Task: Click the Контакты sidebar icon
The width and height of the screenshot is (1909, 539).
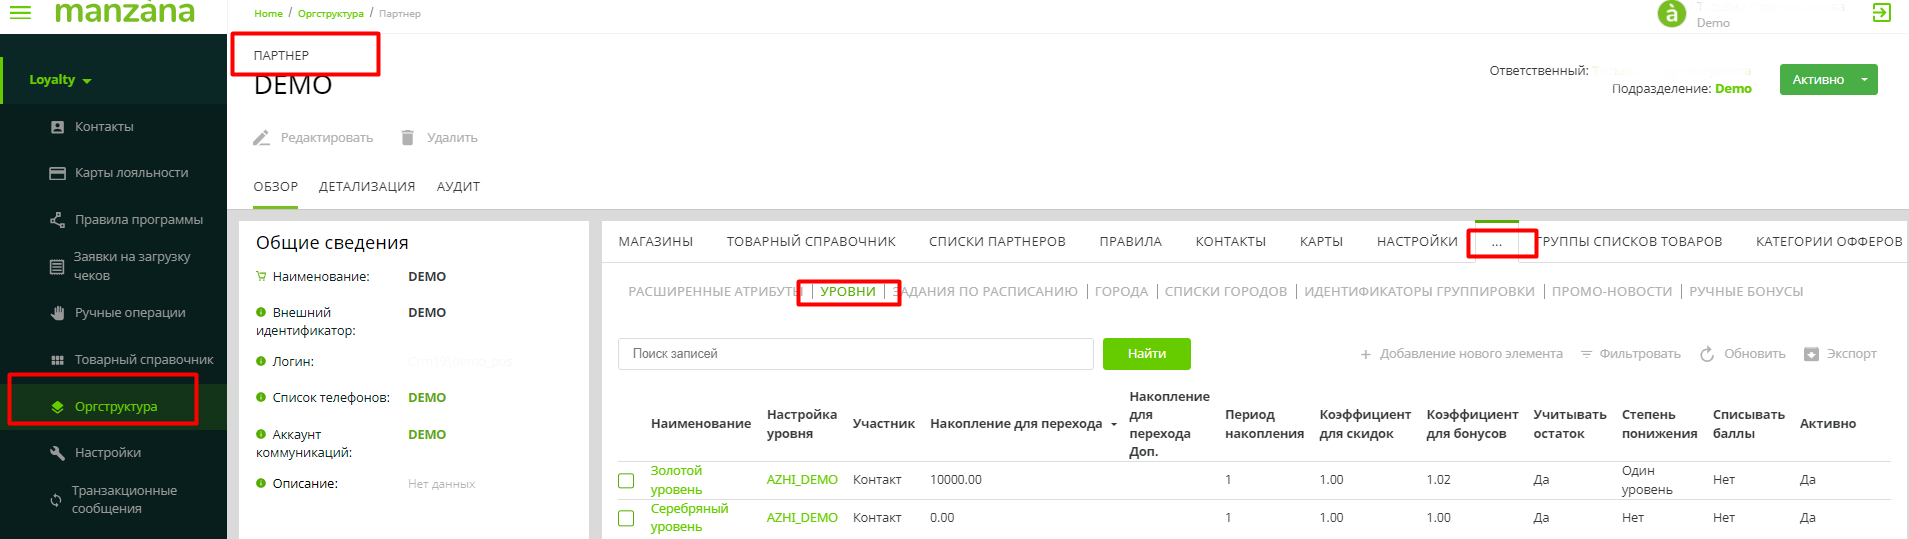Action: [x=57, y=127]
